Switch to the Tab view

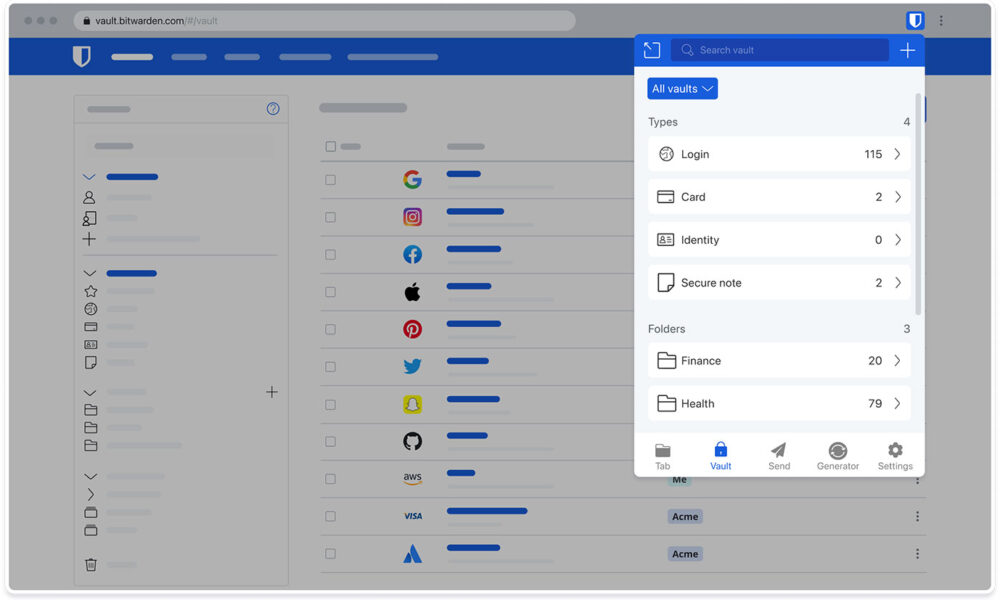[663, 456]
